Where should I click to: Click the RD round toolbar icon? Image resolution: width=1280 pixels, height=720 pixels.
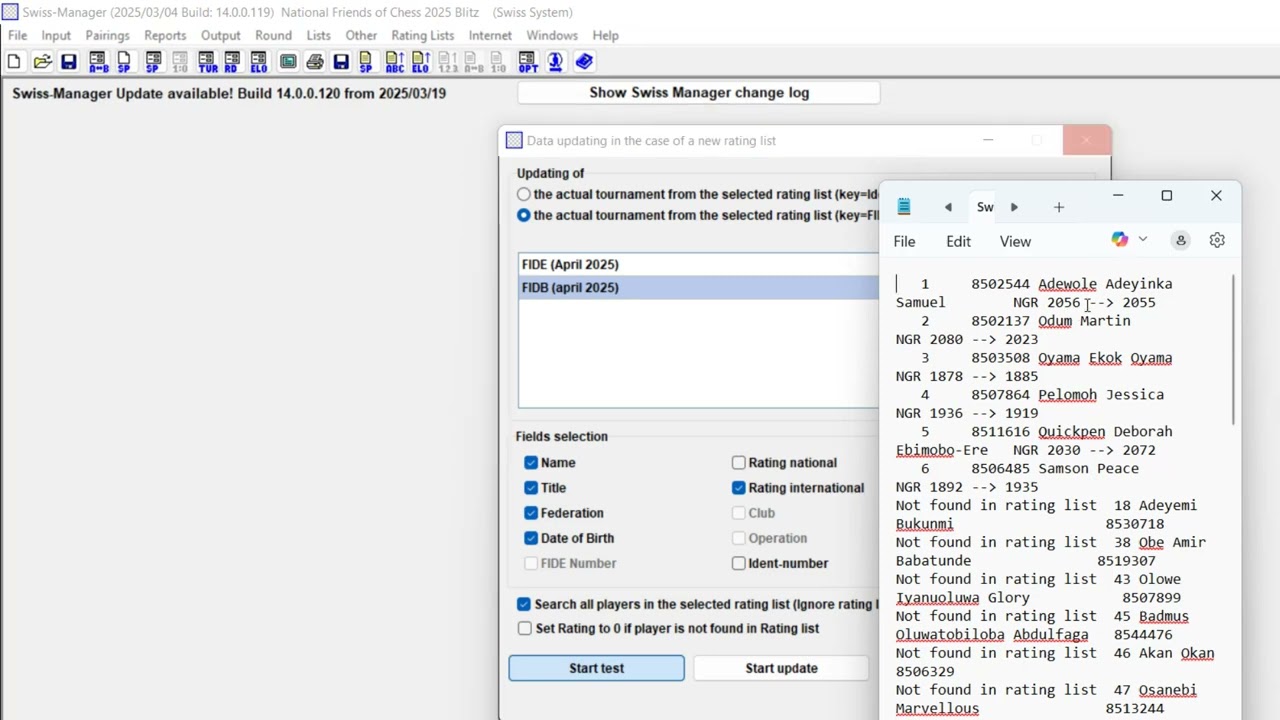click(232, 62)
